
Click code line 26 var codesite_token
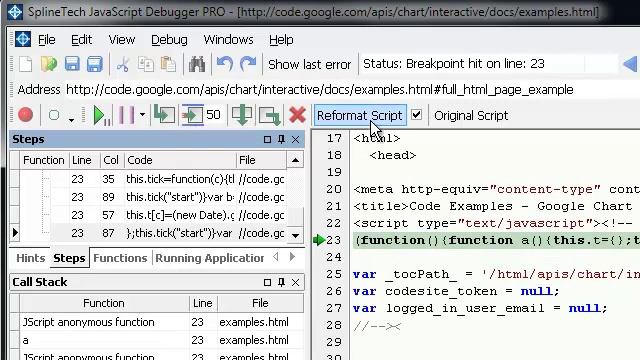coord(456,291)
